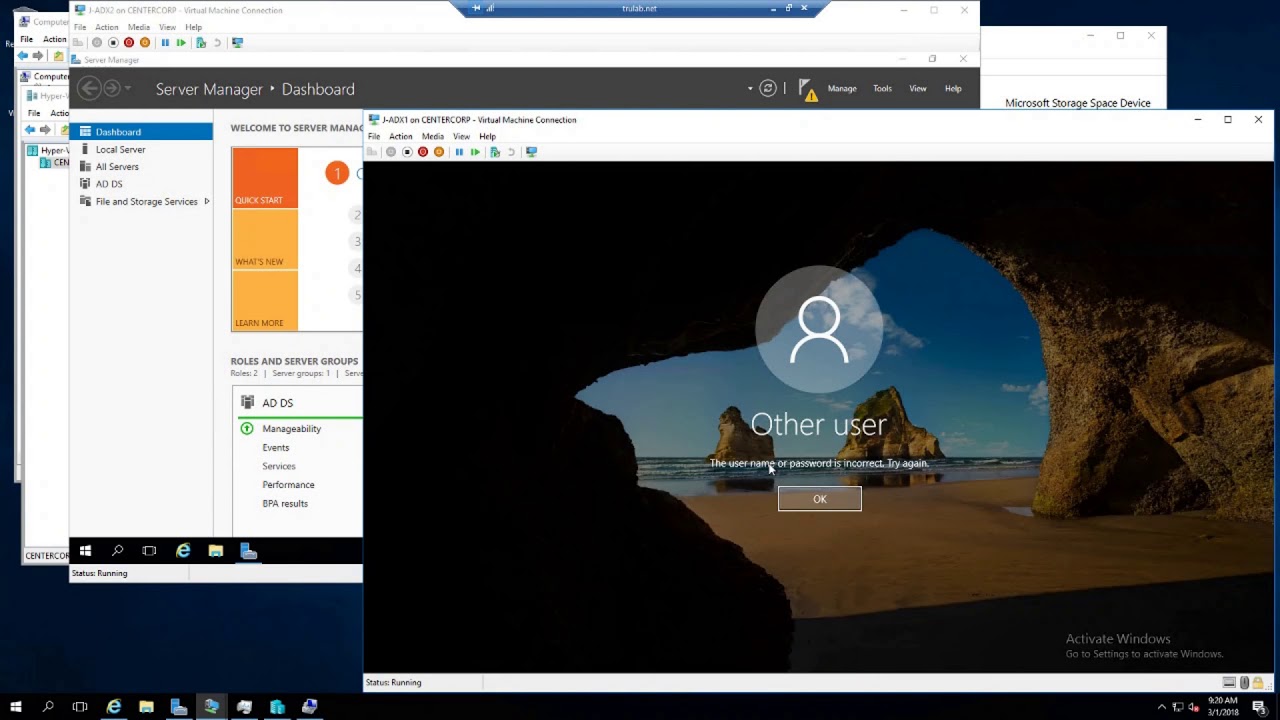Open View menu in Server Manager header

coord(917,89)
